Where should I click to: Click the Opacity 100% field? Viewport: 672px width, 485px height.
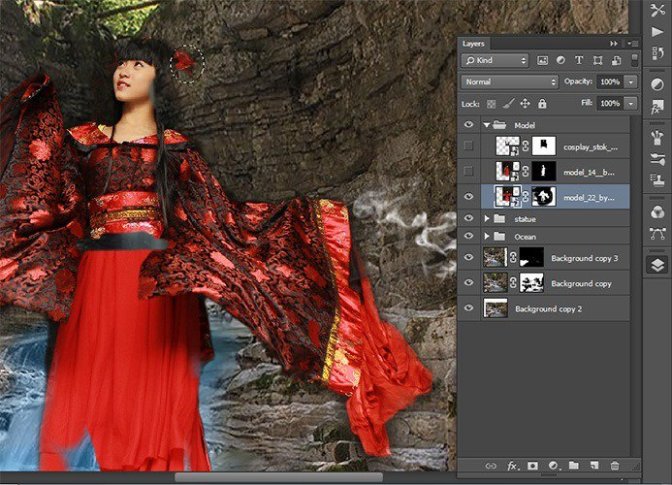tap(611, 82)
